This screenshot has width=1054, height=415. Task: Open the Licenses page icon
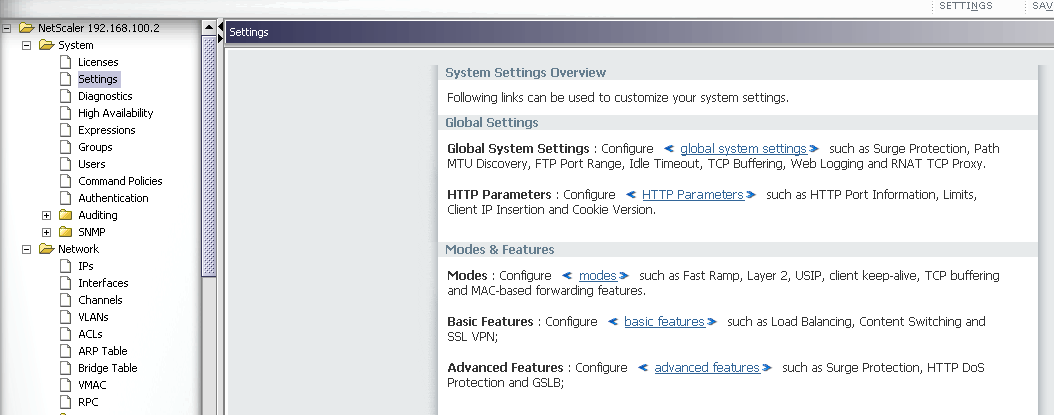(x=66, y=62)
